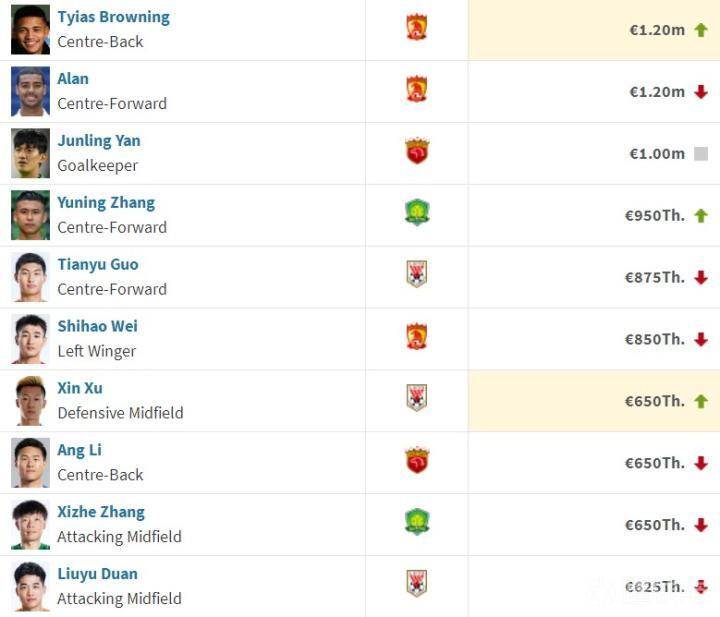Click the grey unchanged square beside €1.00m
Screen dimensions: 720x617
701,153
